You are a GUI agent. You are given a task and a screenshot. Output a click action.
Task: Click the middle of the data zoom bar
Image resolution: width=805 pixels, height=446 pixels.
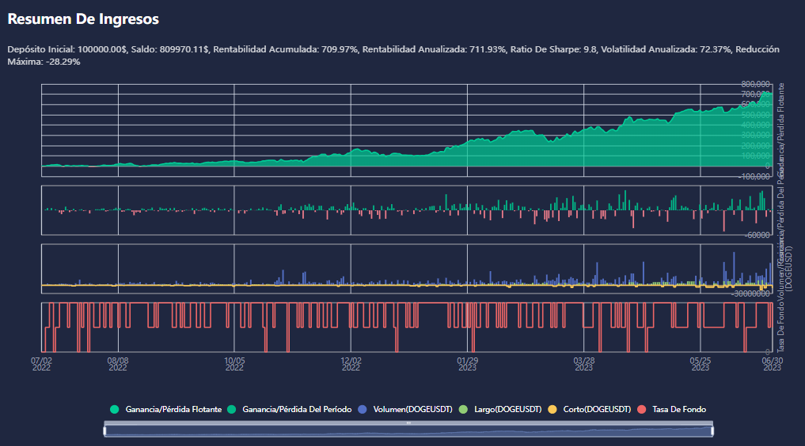(408, 430)
